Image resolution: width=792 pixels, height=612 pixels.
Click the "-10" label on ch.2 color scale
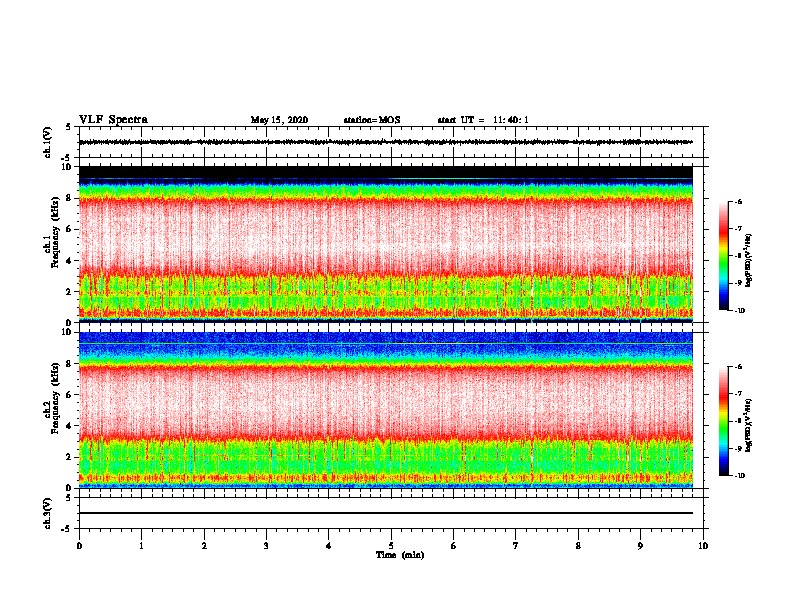coord(739,475)
